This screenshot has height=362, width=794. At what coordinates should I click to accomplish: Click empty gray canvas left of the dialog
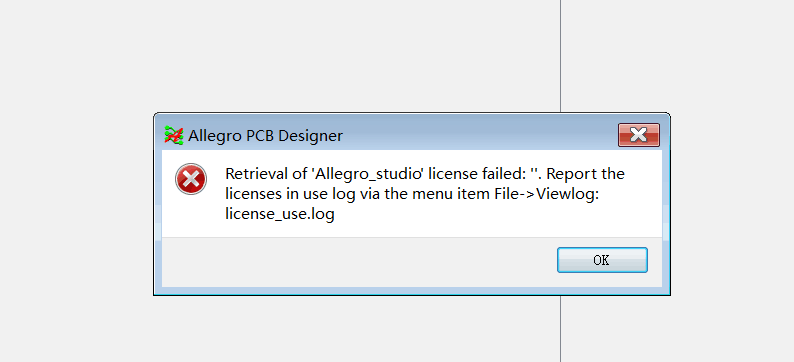click(76, 203)
